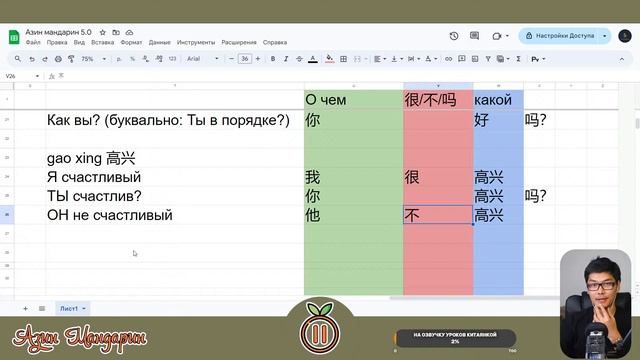
Task: Click the name box showing V26
Action: pos(22,76)
